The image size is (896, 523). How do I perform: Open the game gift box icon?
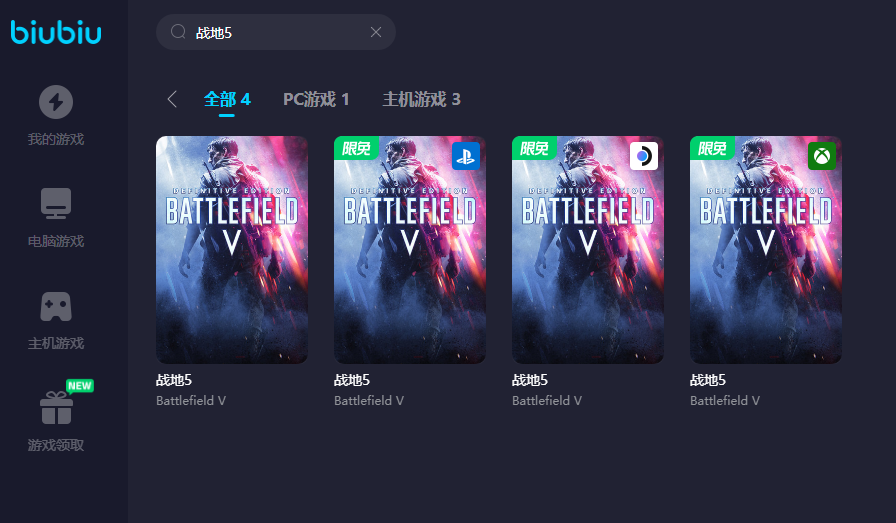point(56,408)
